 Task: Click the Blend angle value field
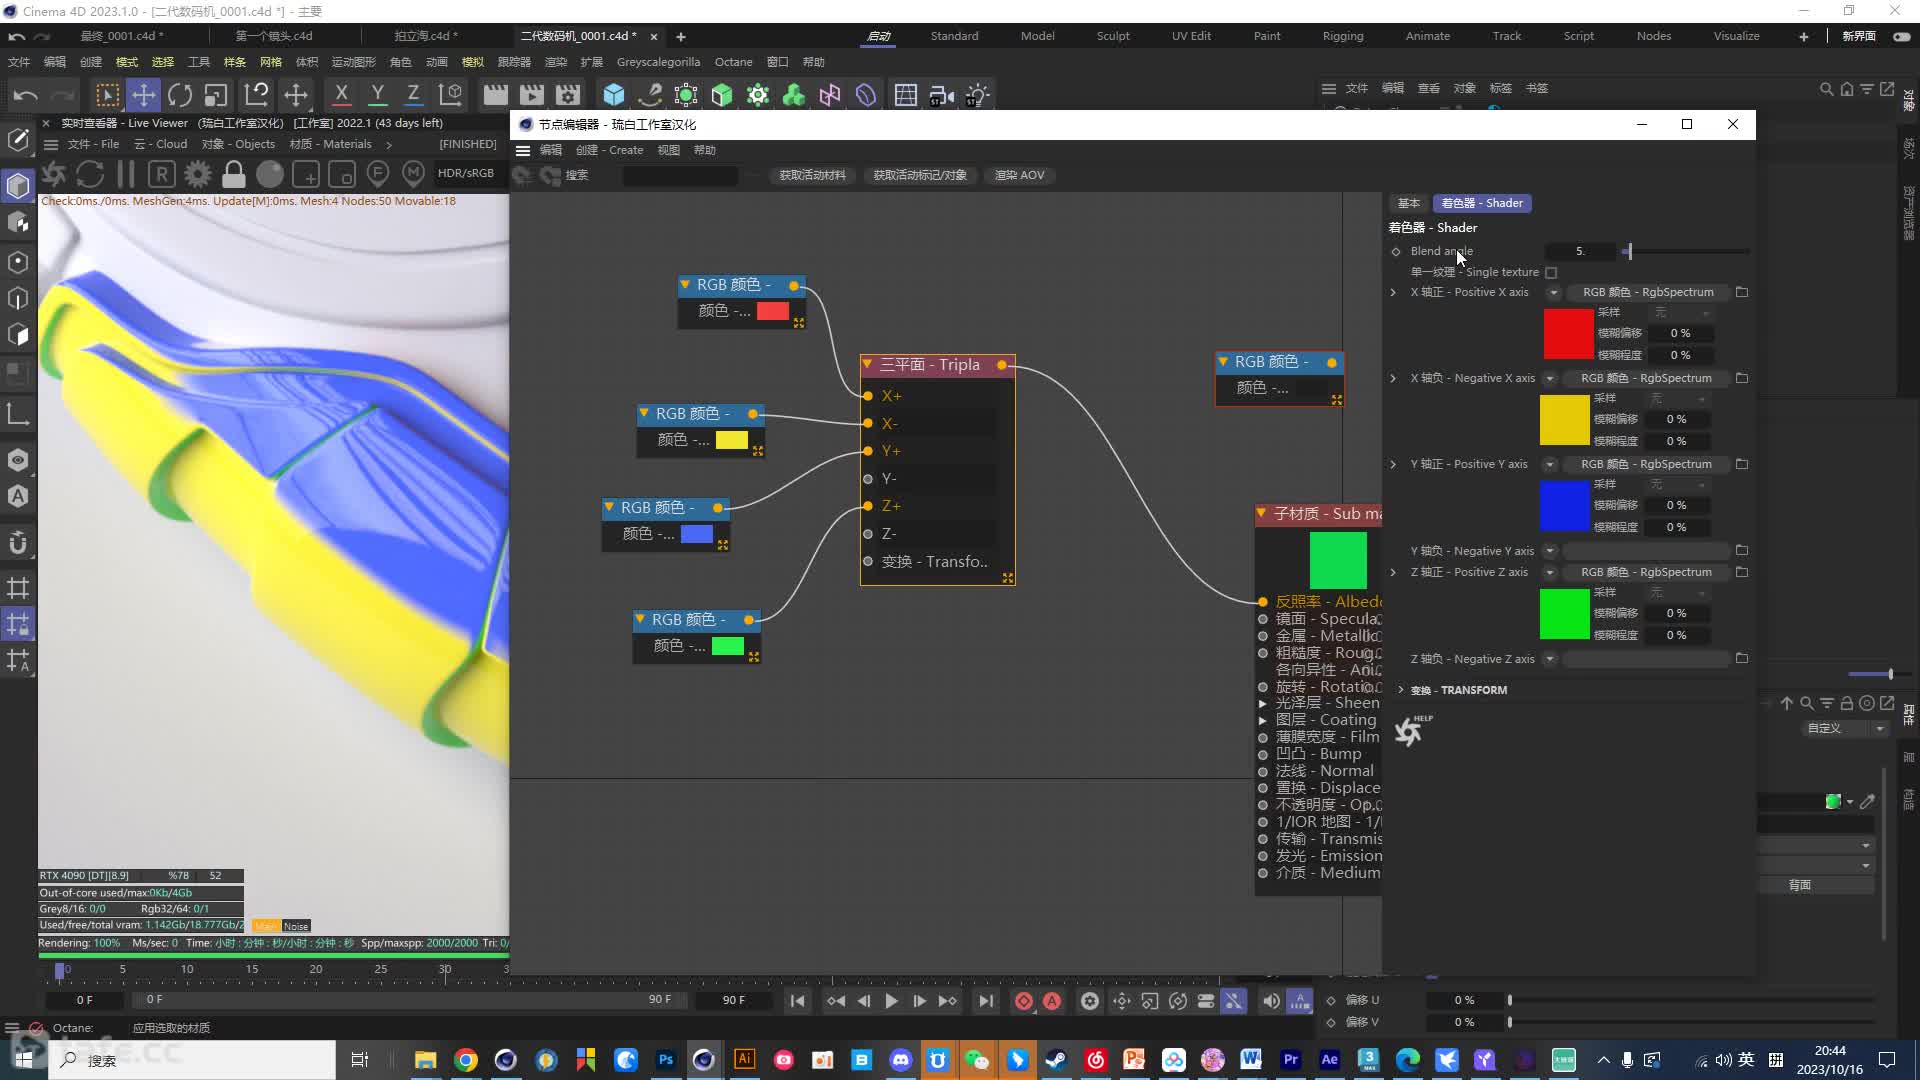click(1580, 251)
